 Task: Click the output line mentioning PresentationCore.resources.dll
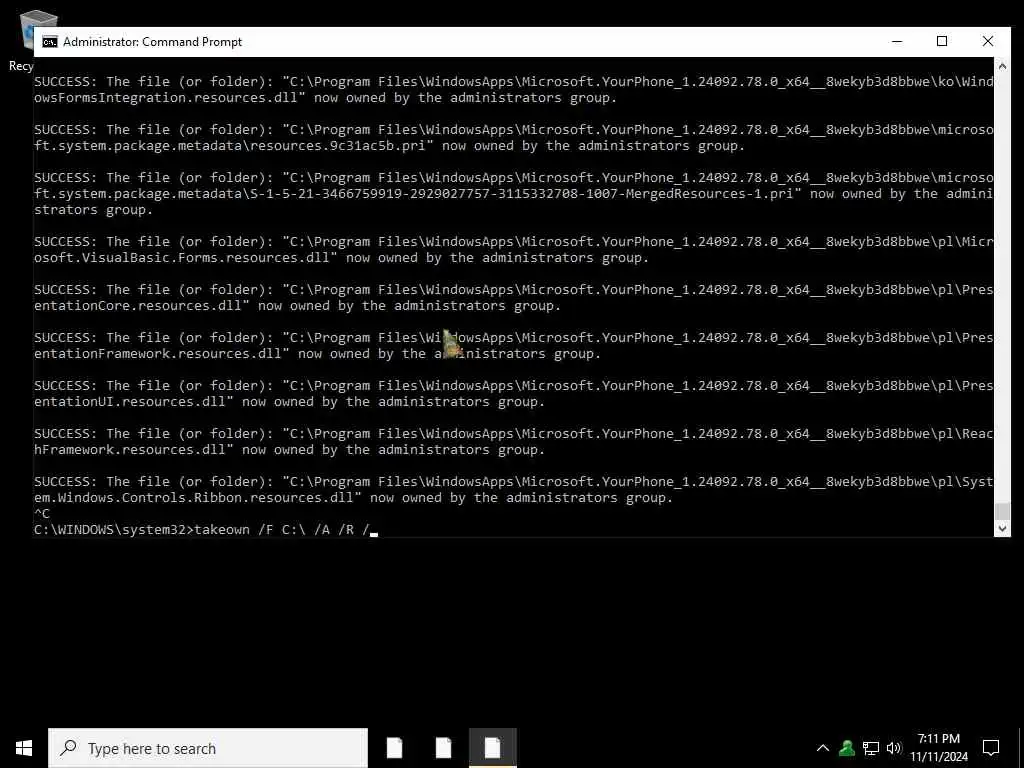(513, 297)
